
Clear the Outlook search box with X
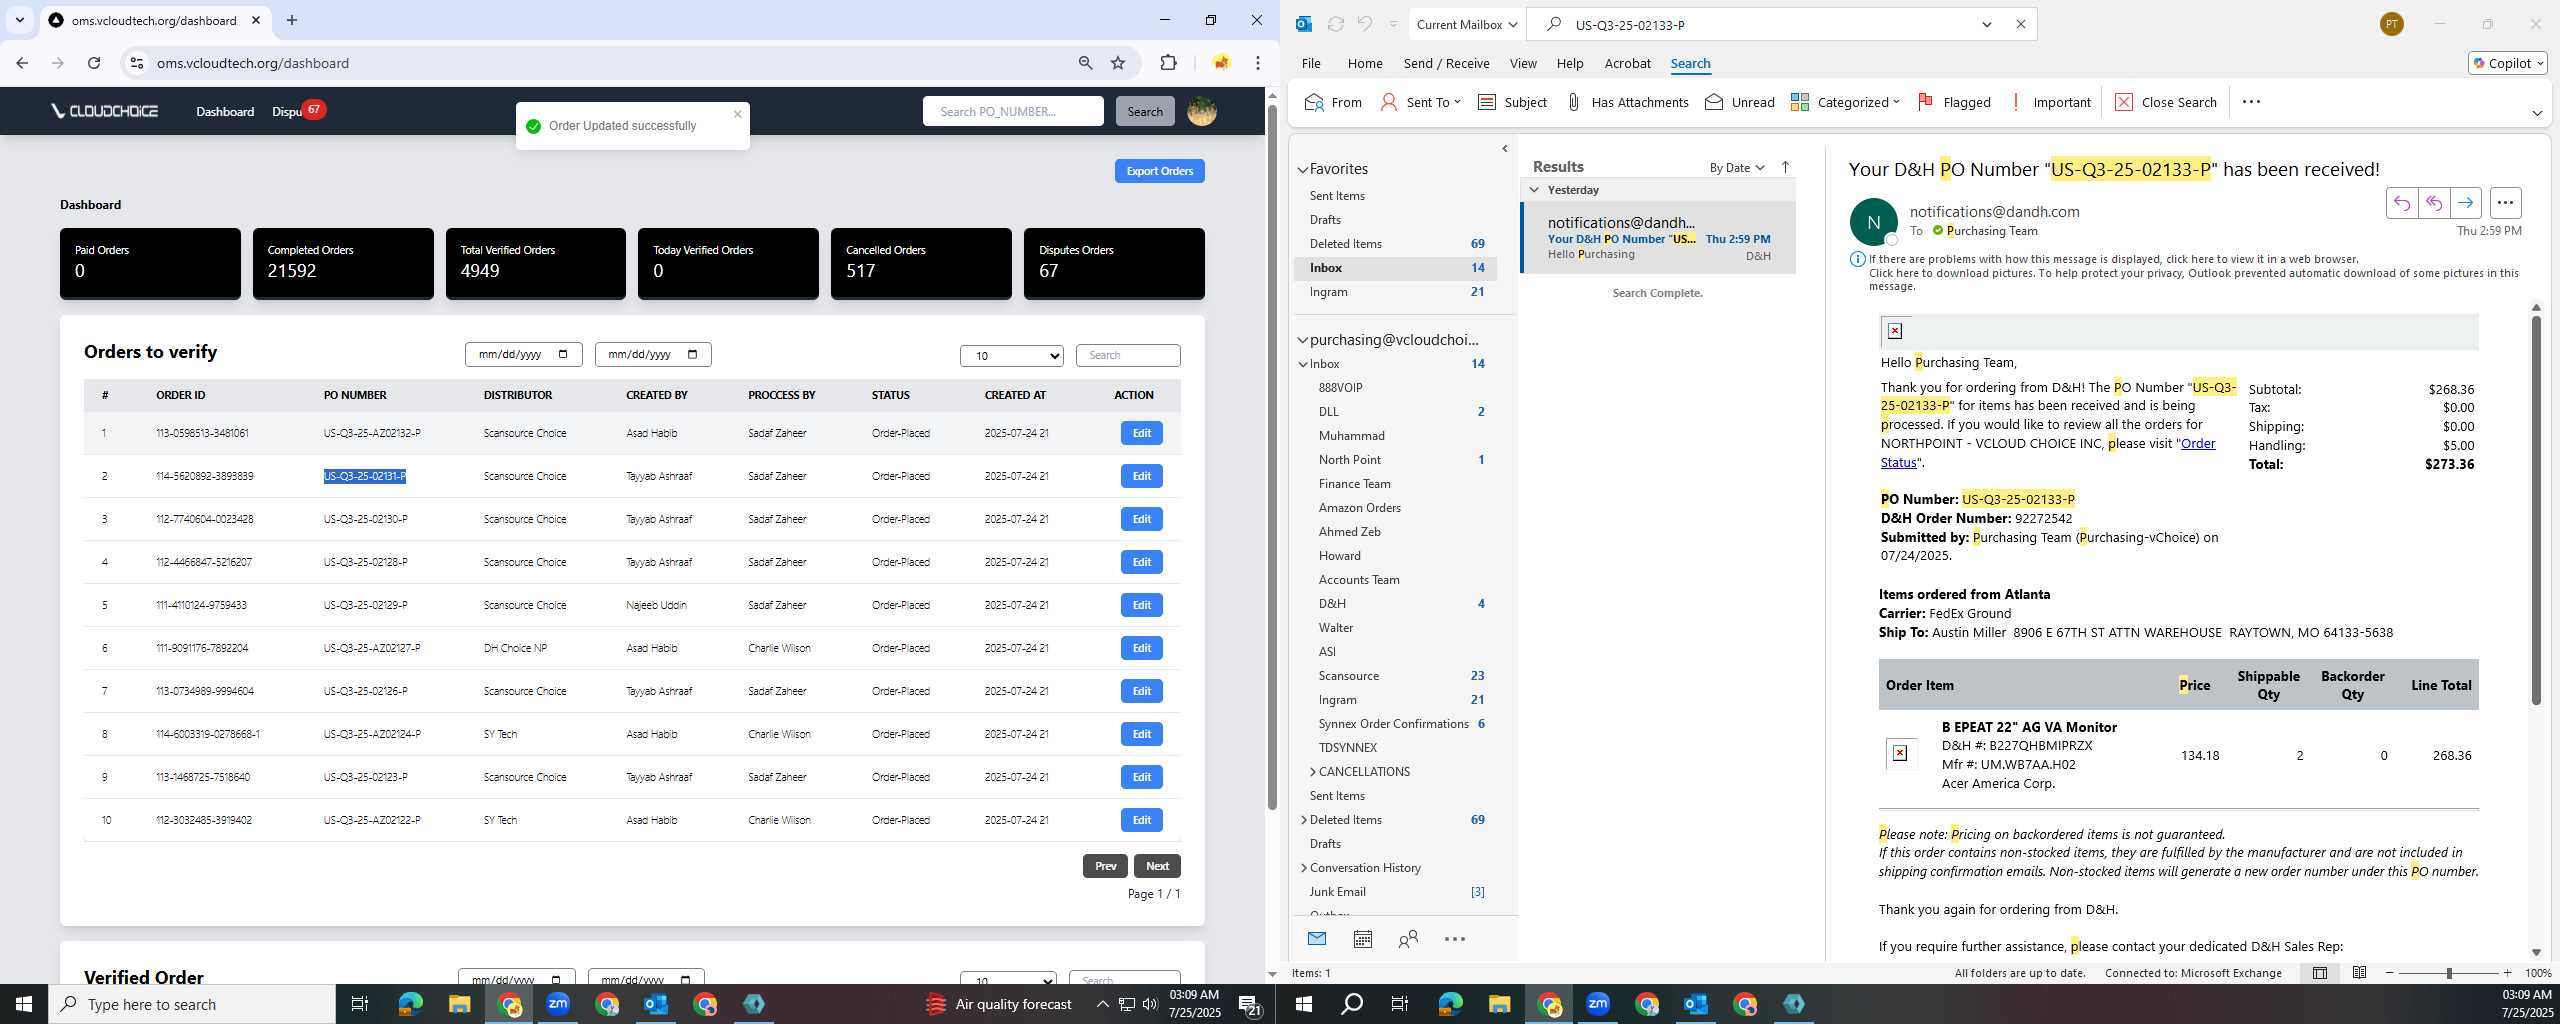click(x=2021, y=24)
